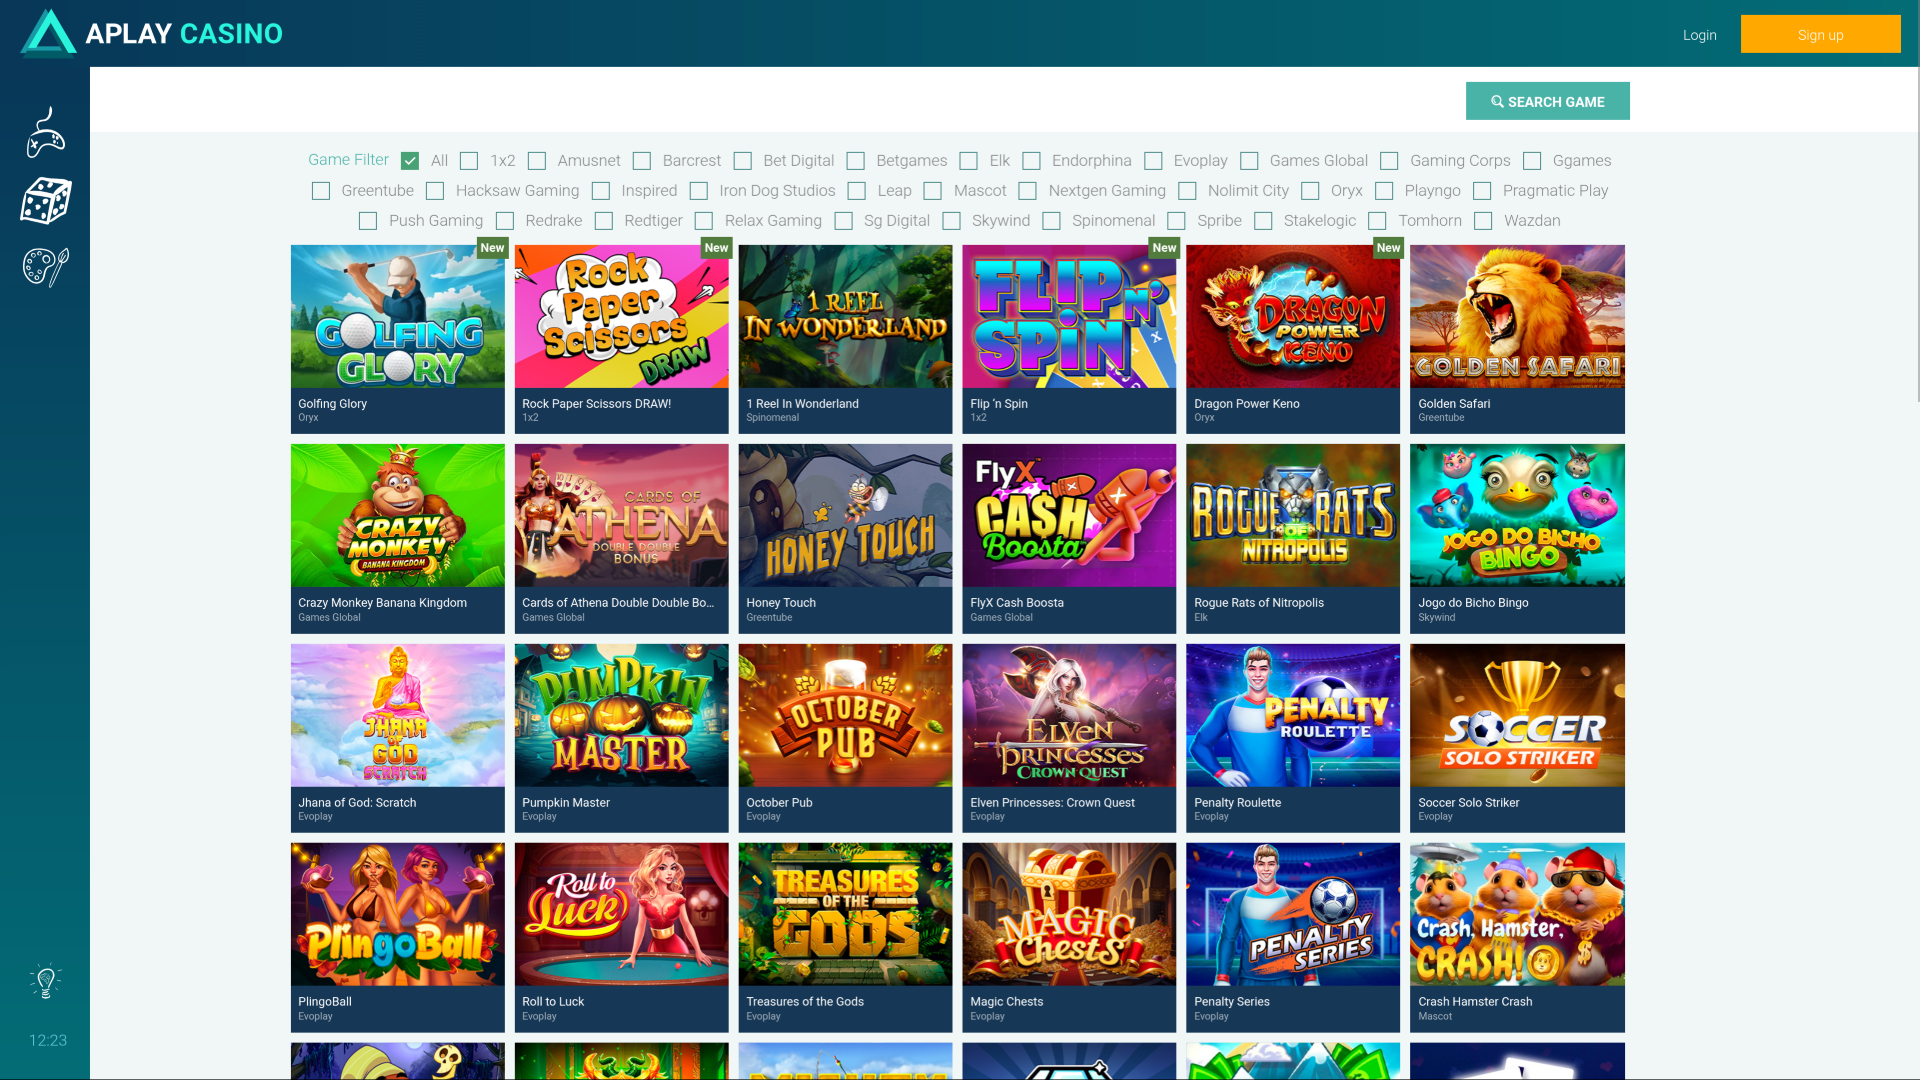Launch Rock Paper Scissors DRAW! game
Screen dimensions: 1920x1080
(622, 316)
